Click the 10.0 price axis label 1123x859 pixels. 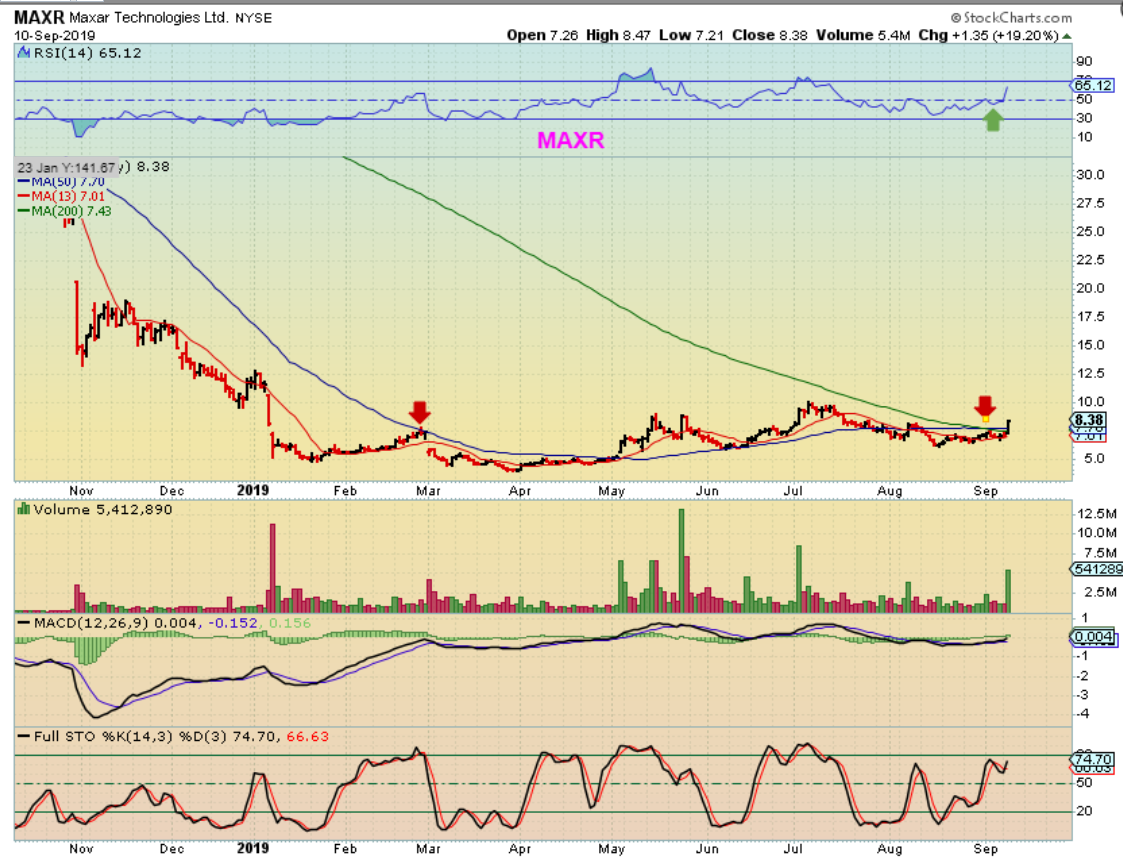tap(1090, 402)
